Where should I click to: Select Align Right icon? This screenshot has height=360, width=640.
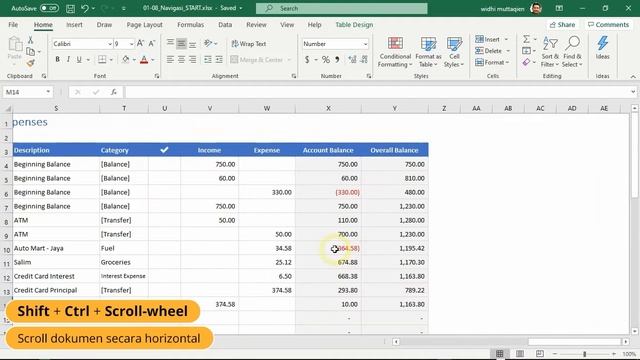192,60
